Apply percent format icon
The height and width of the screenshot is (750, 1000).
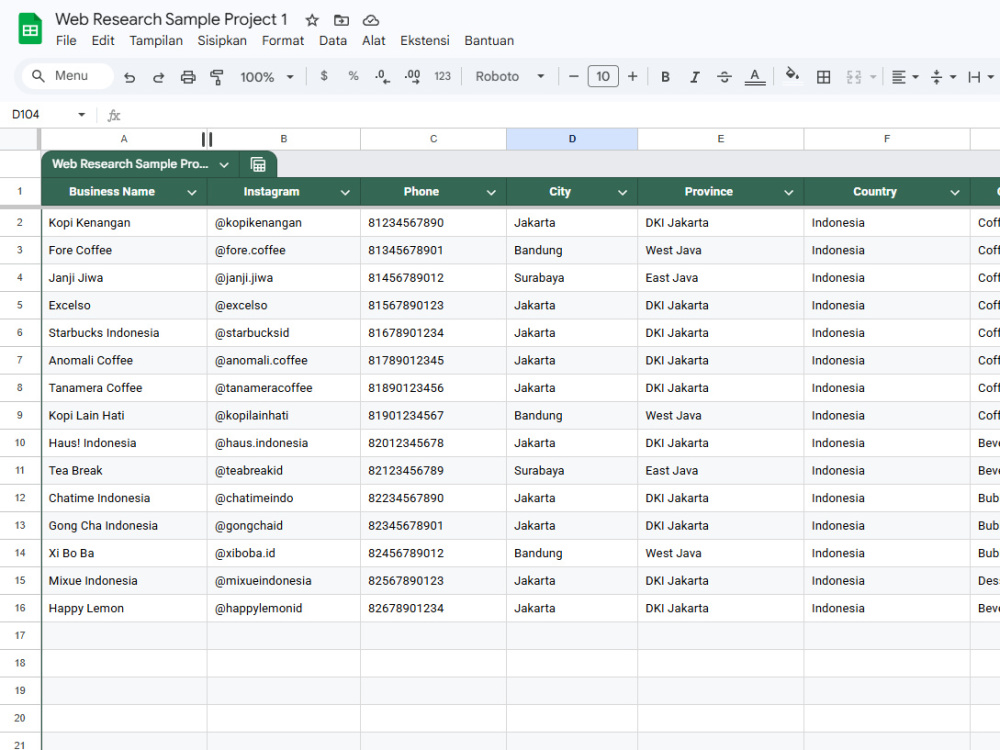pyautogui.click(x=353, y=76)
